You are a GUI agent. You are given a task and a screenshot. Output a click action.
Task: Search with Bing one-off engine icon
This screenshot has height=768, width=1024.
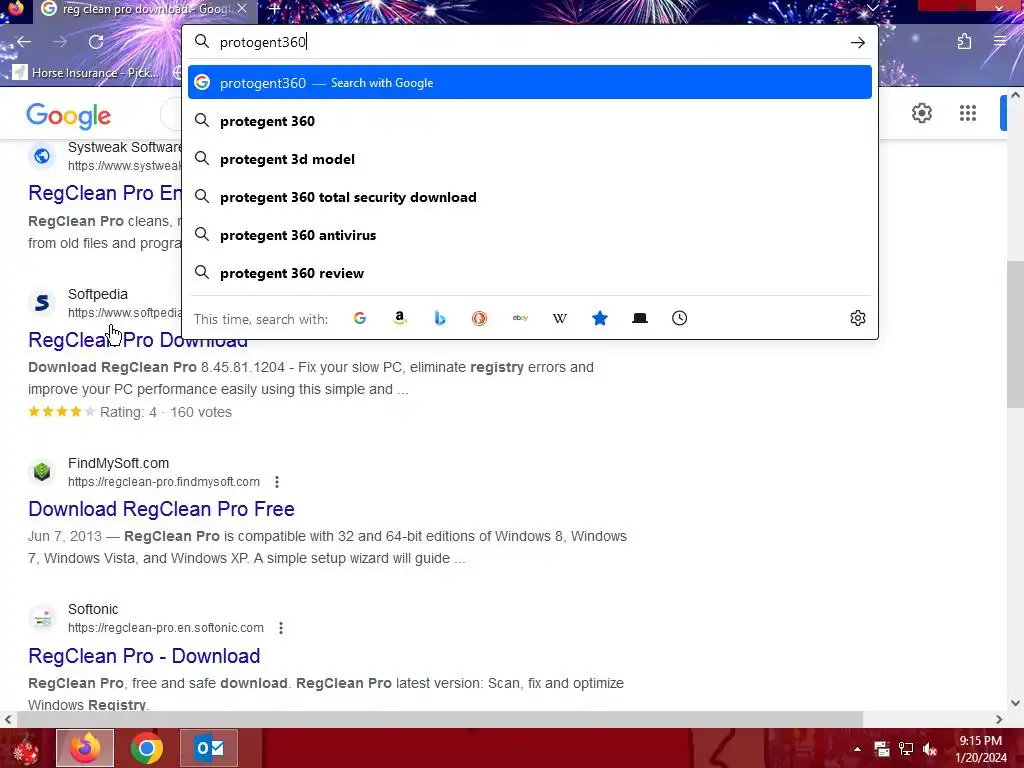[x=440, y=318]
